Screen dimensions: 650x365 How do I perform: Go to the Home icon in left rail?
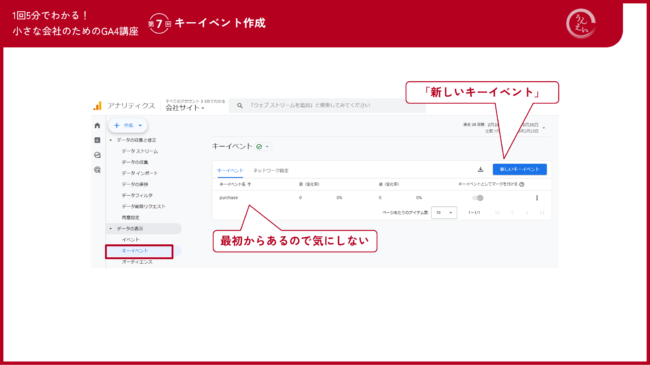pyautogui.click(x=97, y=125)
